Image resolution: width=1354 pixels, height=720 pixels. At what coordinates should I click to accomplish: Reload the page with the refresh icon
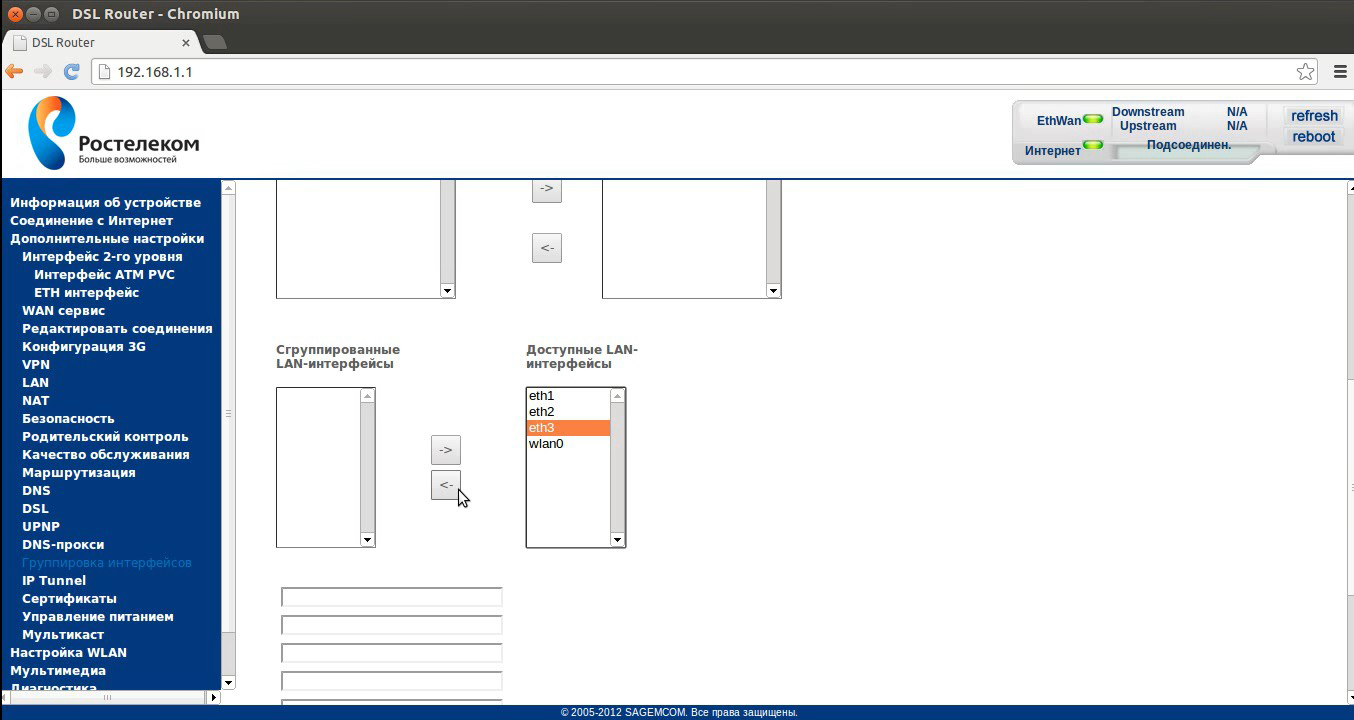tap(71, 71)
